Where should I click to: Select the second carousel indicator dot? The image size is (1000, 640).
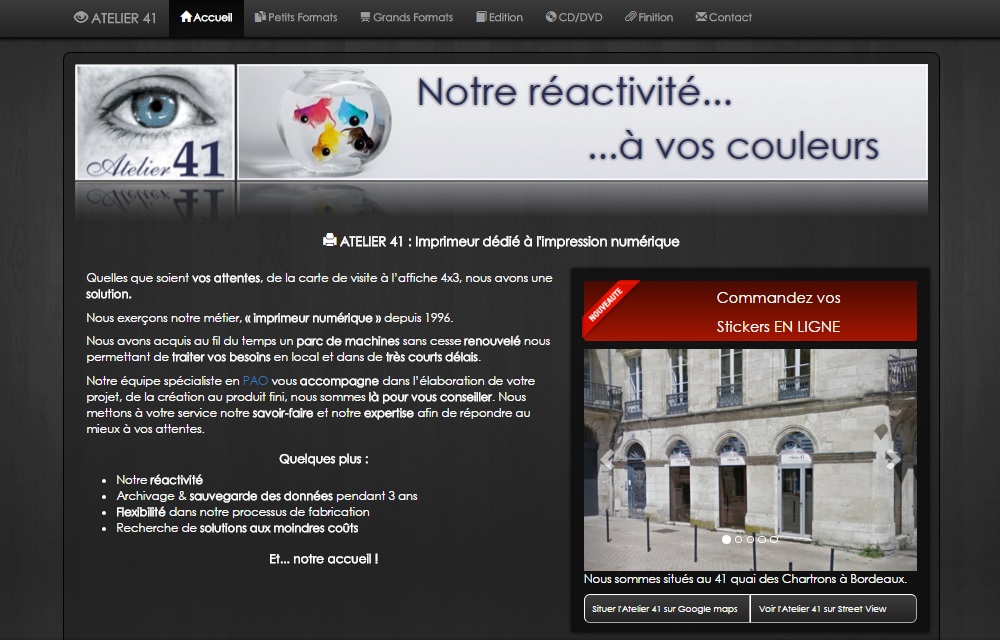[739, 539]
